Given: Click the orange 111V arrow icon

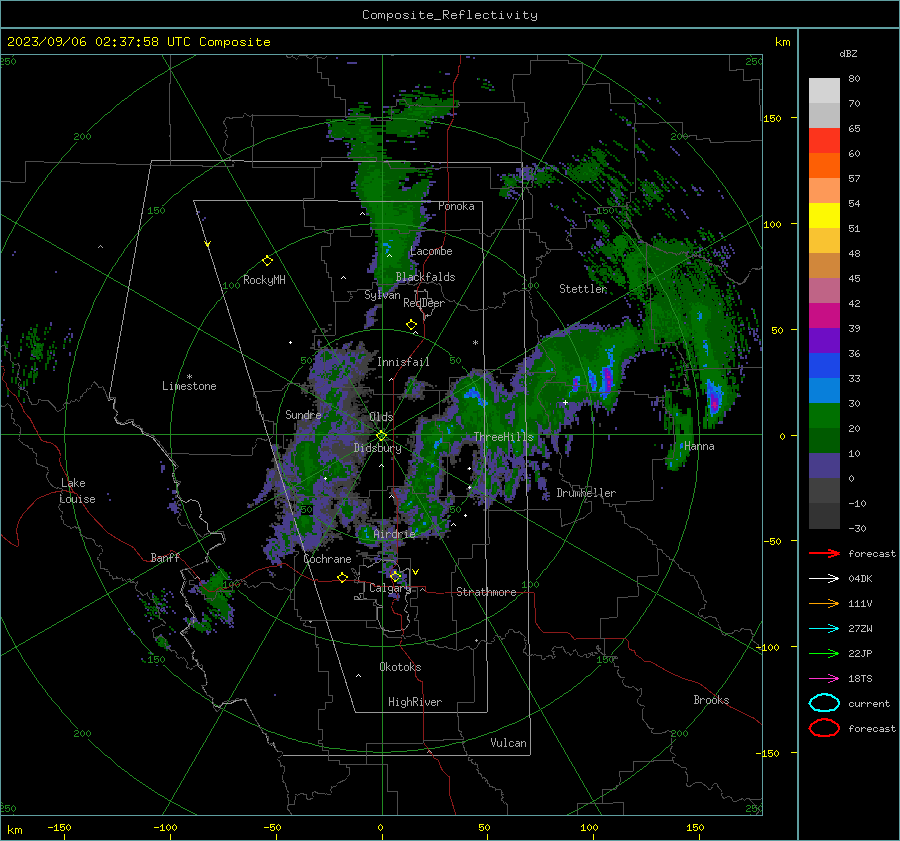Looking at the screenshot, I should tap(824, 603).
